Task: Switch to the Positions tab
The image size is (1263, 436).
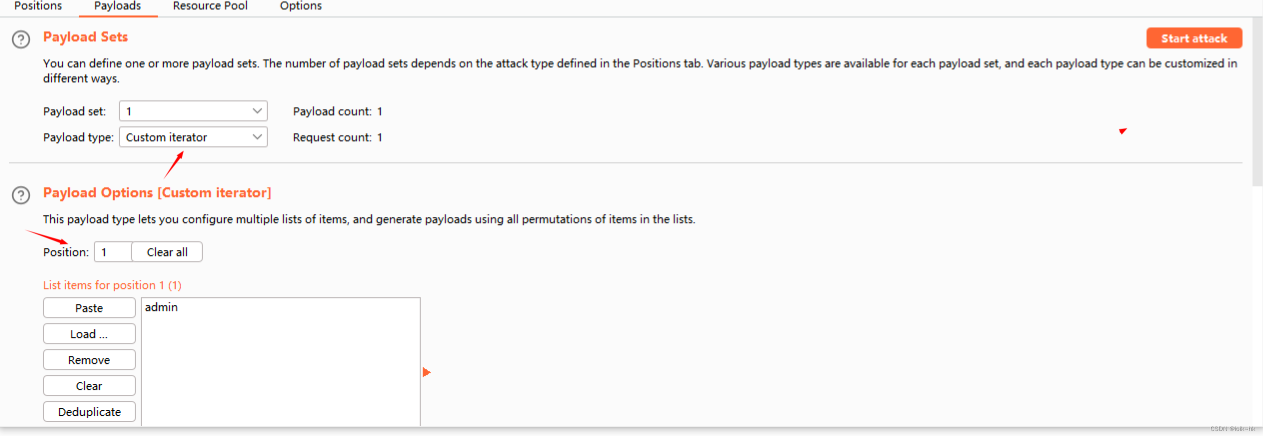Action: click(37, 6)
